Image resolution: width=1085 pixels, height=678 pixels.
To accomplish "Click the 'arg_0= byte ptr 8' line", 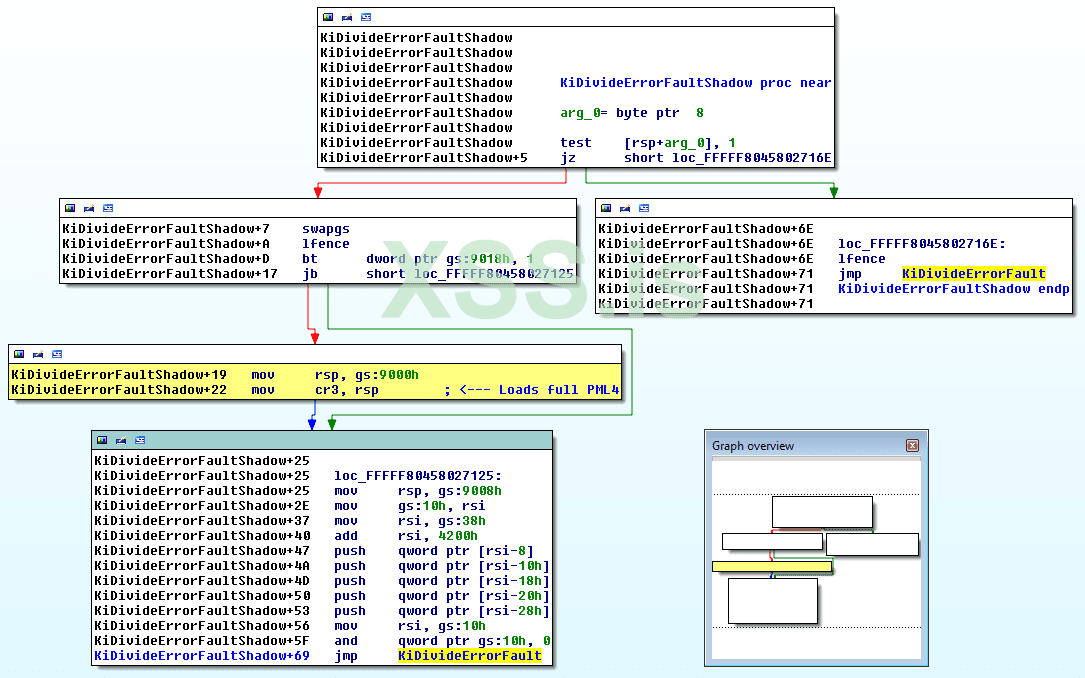I will click(x=632, y=113).
